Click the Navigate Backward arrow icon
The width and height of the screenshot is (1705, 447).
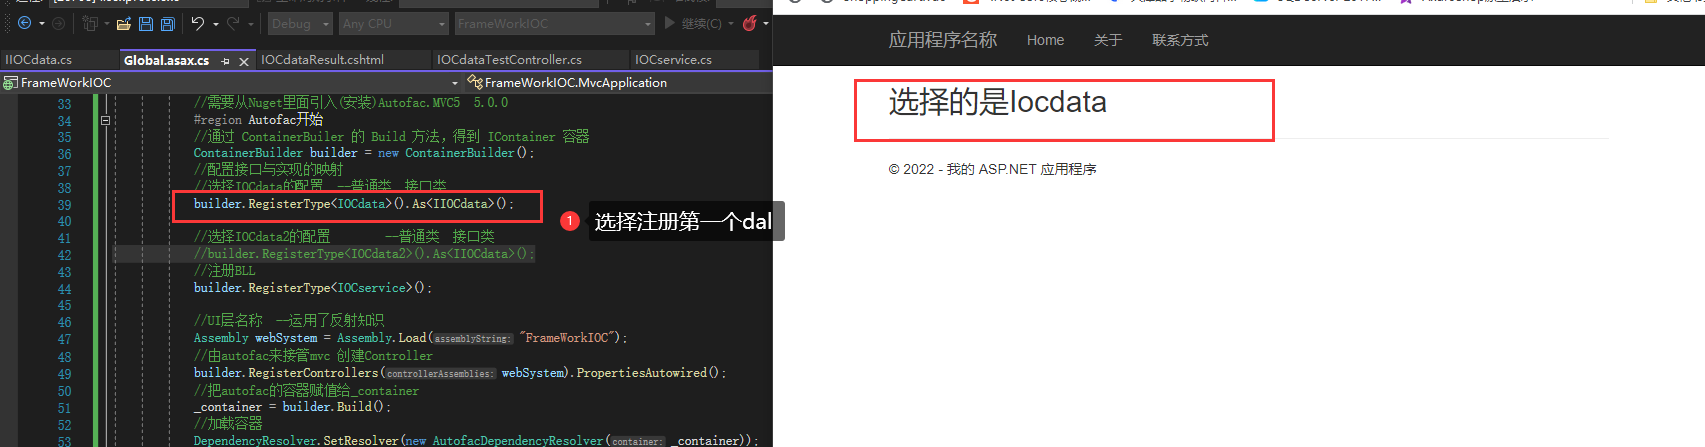pos(24,23)
